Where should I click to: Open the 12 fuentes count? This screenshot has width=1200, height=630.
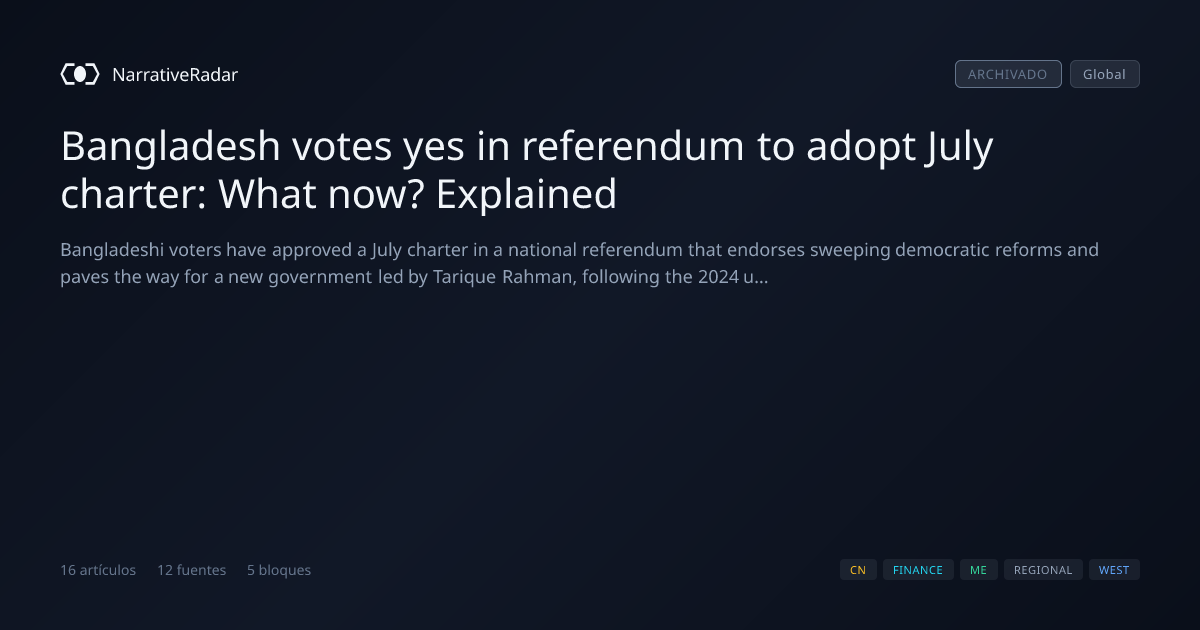click(x=191, y=570)
